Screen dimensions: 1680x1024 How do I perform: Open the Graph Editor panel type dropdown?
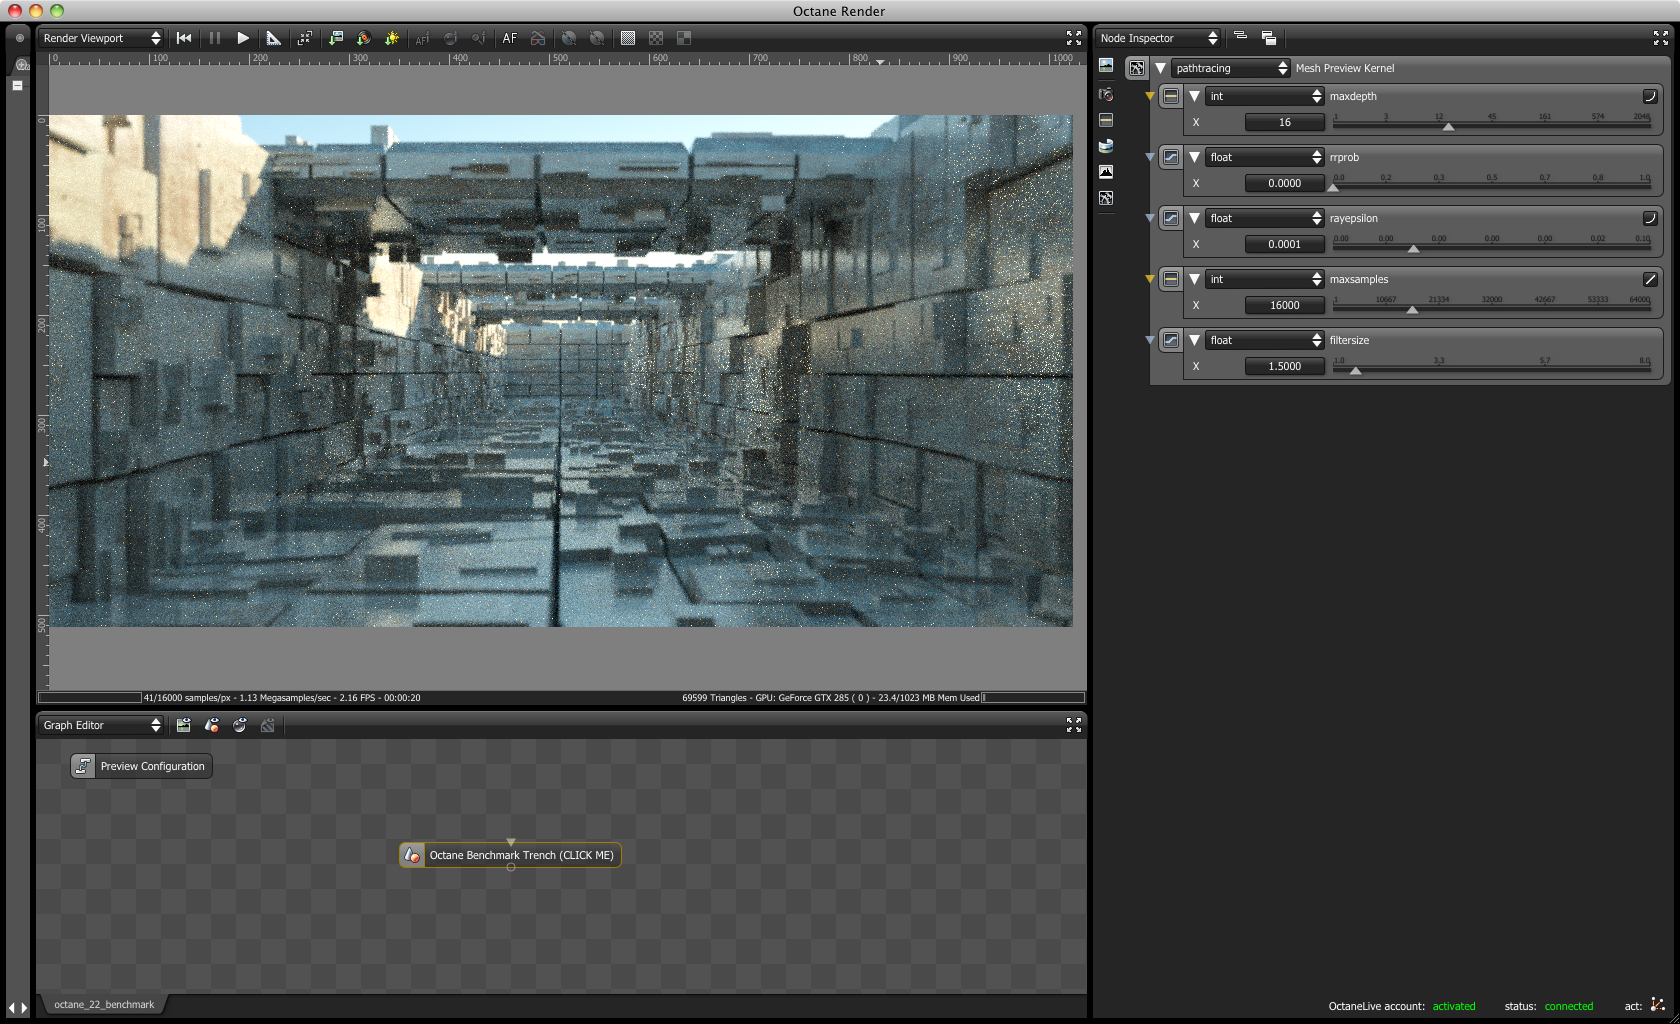click(101, 725)
